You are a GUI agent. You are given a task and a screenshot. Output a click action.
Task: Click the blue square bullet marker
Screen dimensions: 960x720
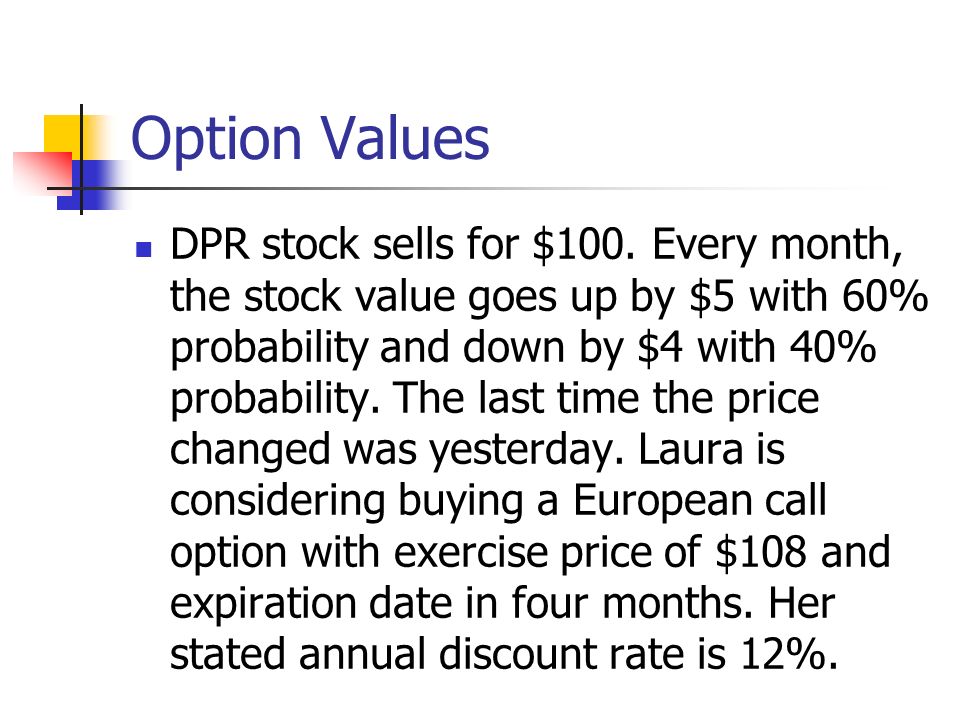pos(143,249)
